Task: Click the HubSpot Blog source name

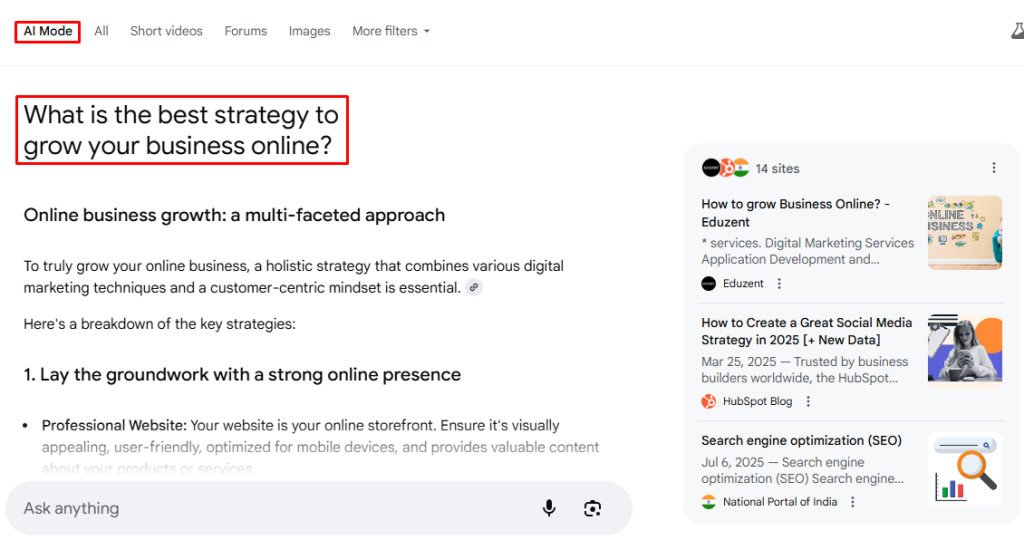Action: (758, 402)
